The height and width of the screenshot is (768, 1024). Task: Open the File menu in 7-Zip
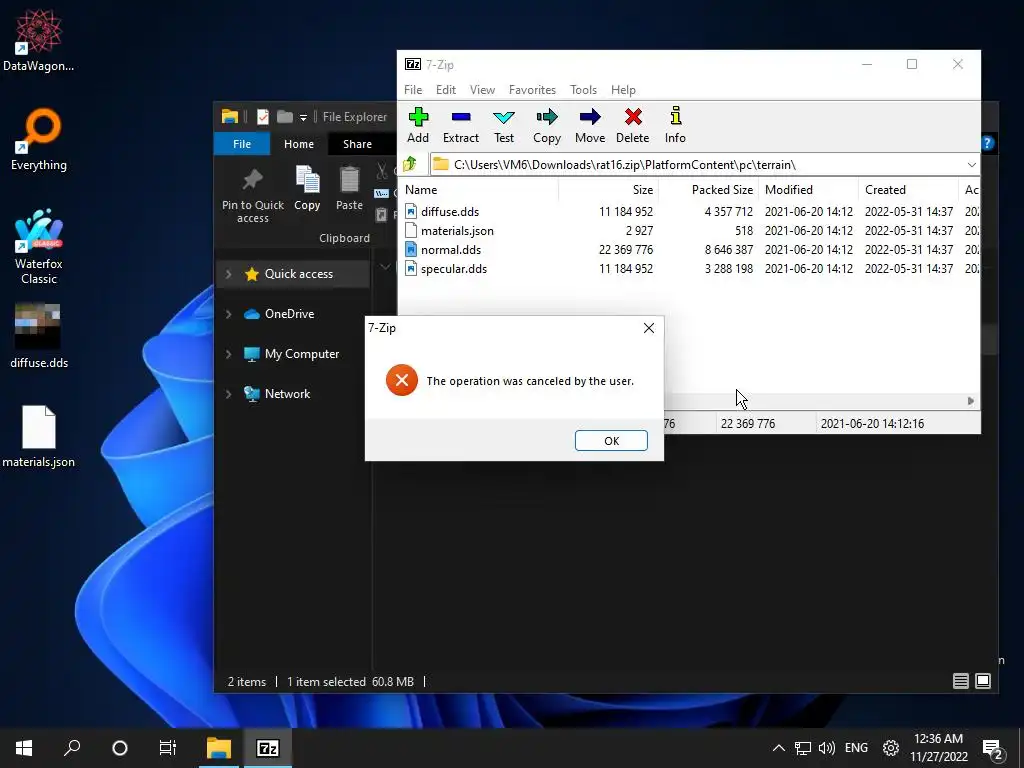point(413,89)
